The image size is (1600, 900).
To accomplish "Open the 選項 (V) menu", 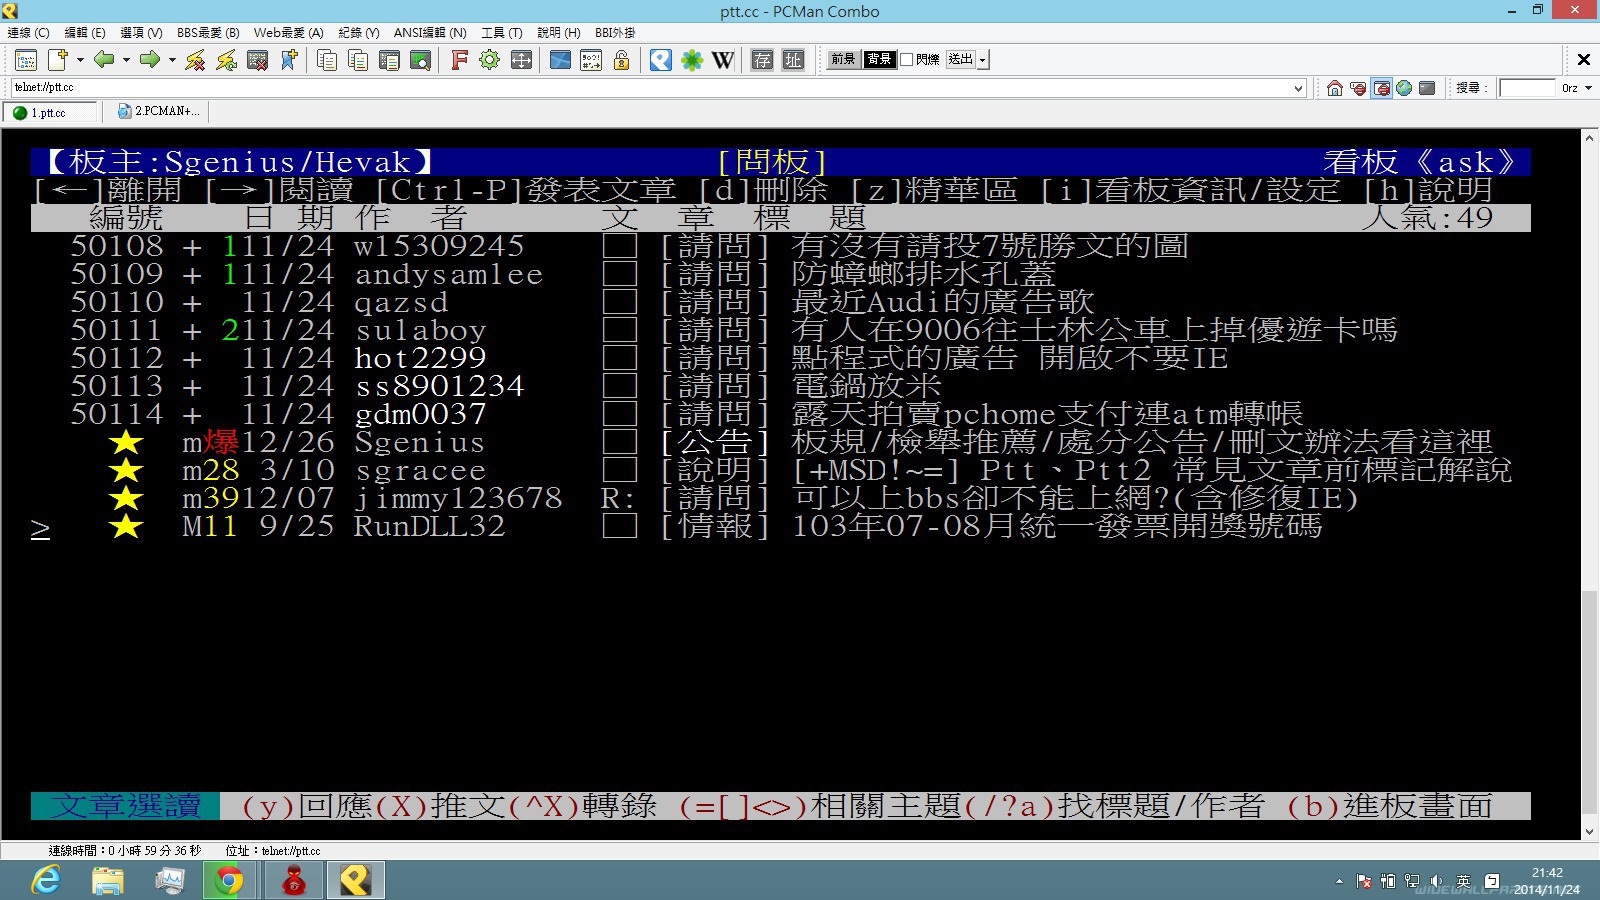I will coord(141,33).
